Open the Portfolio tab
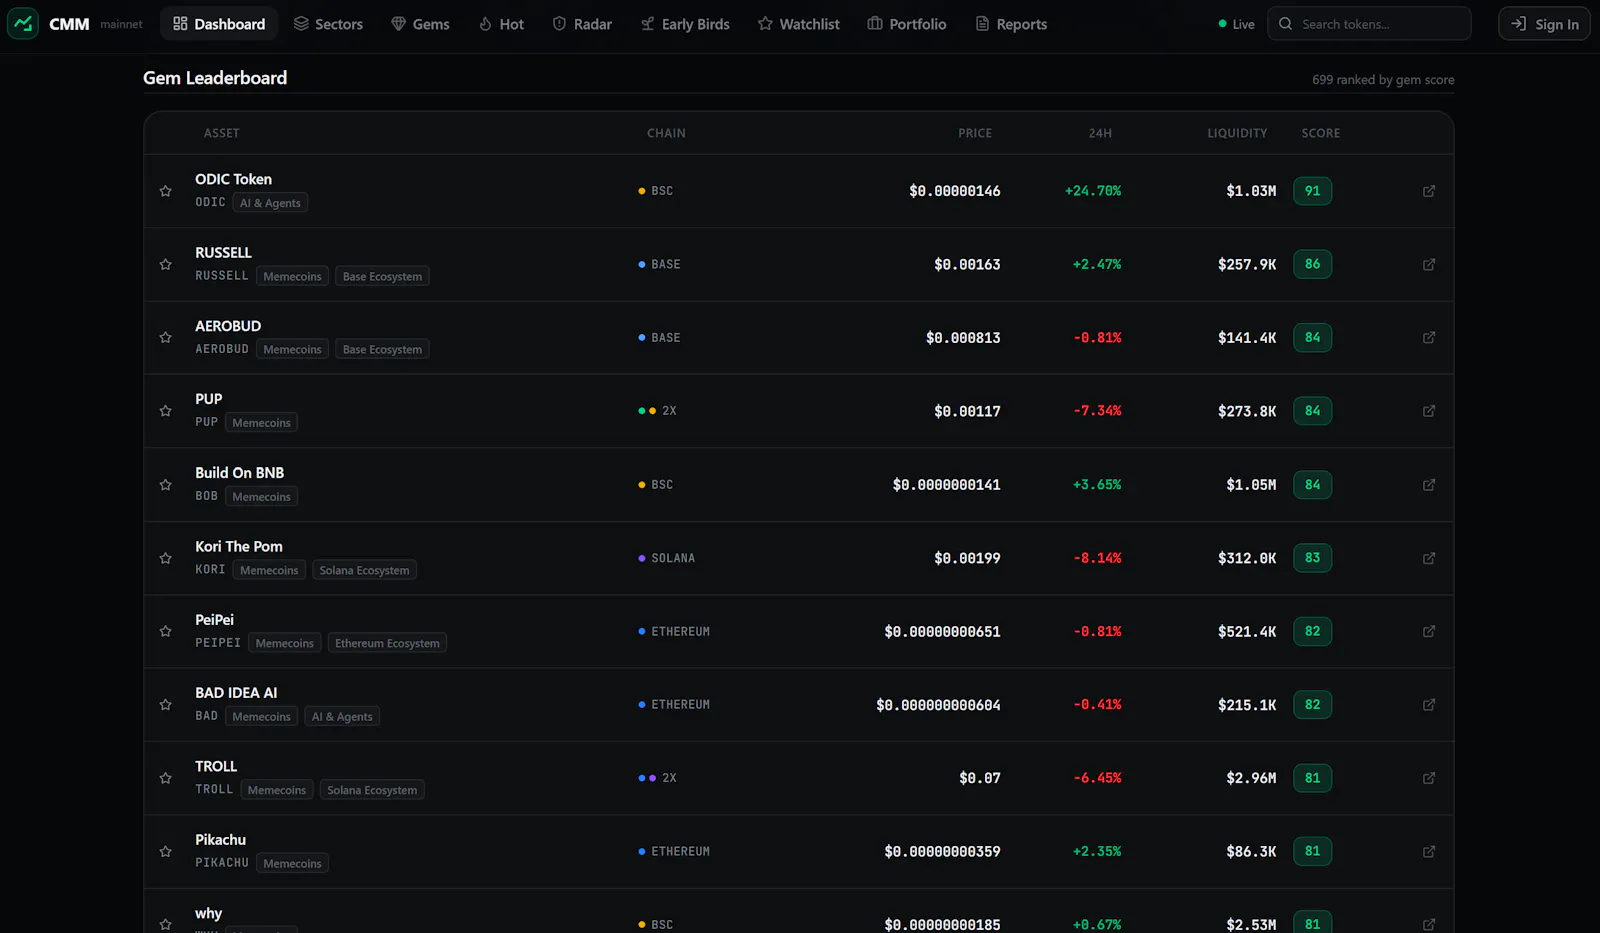 pyautogui.click(x=907, y=24)
